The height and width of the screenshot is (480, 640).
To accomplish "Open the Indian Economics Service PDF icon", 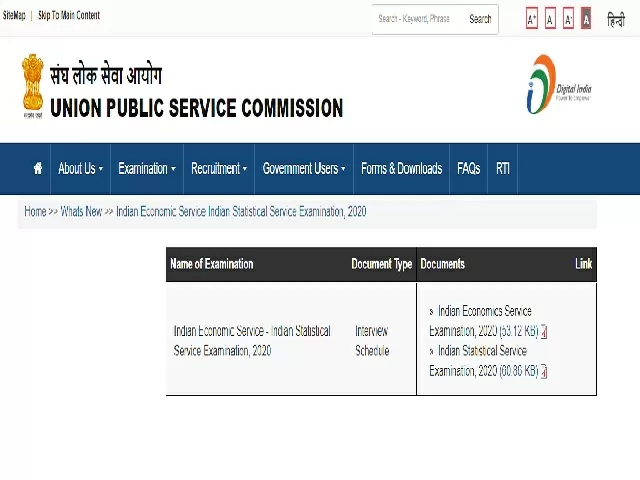I will pyautogui.click(x=544, y=332).
